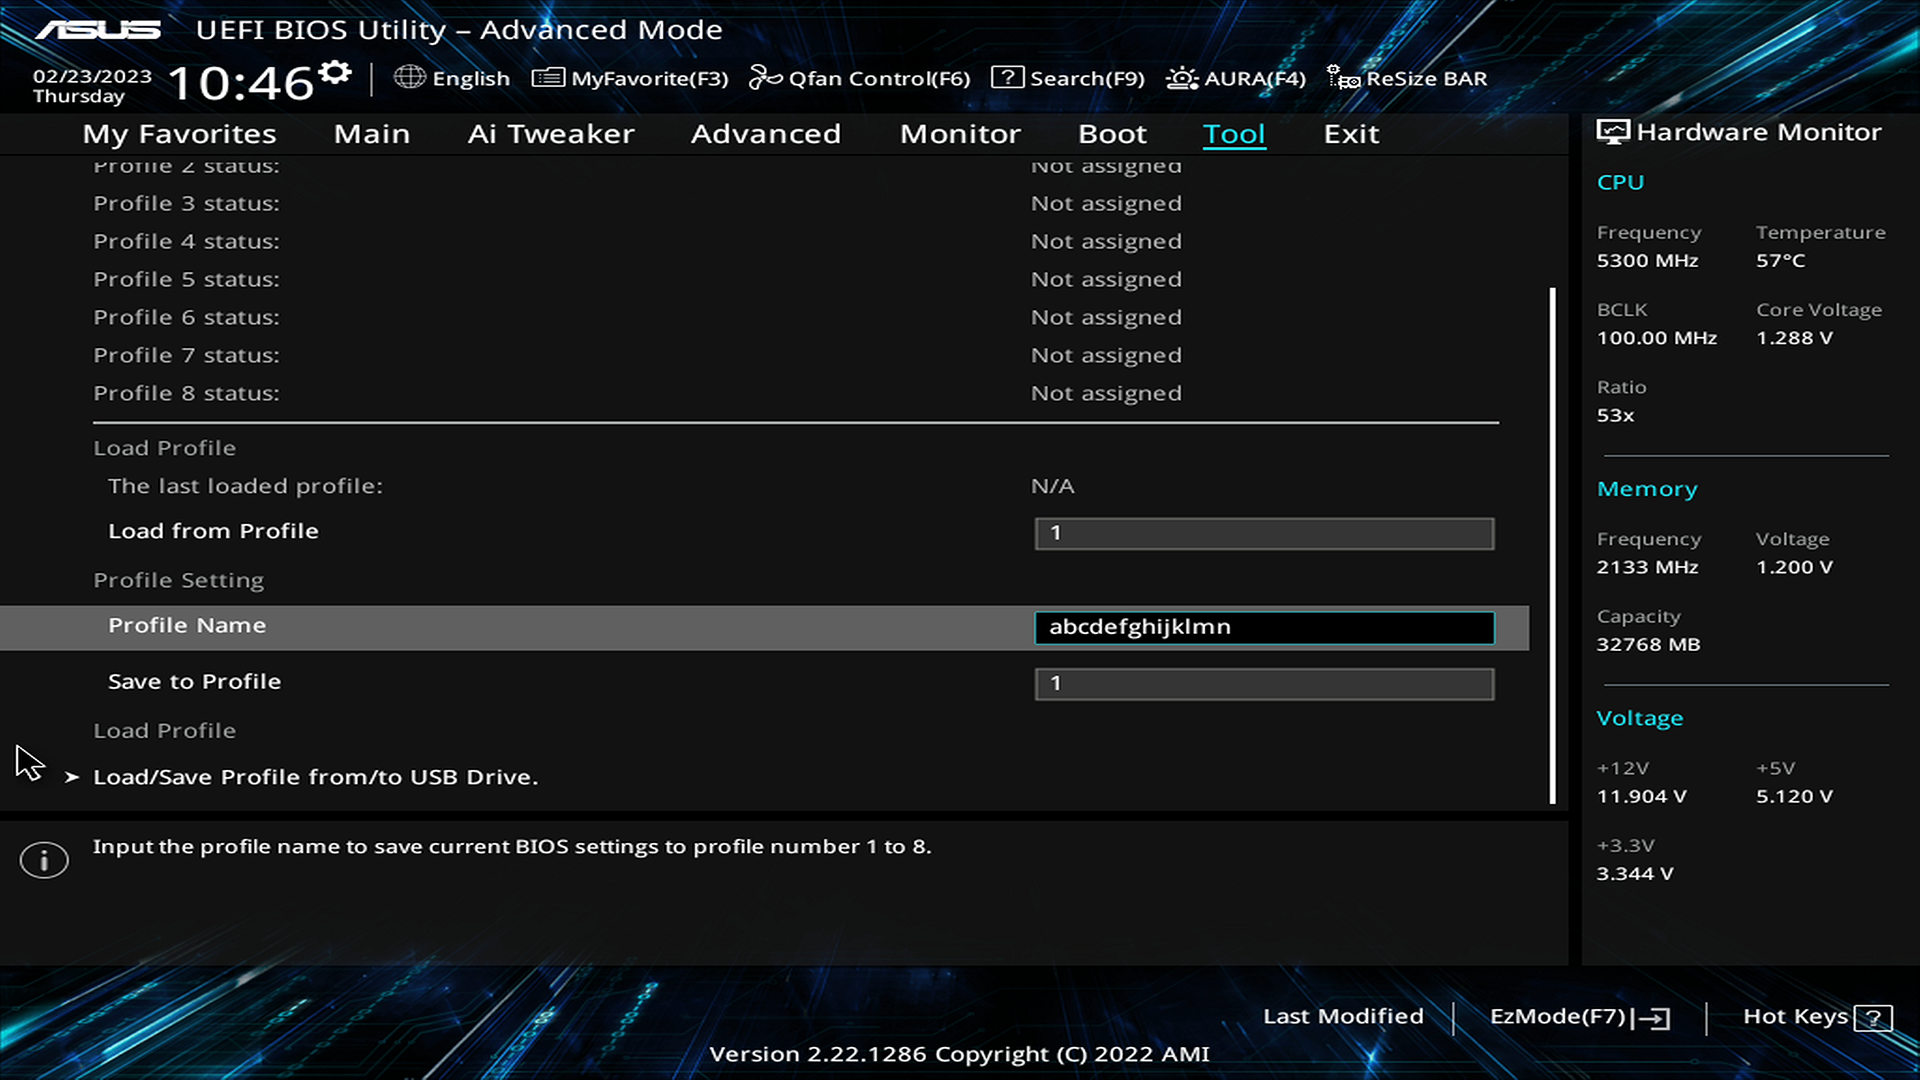
Task: Switch to EzMode(F7)
Action: coord(1578,1017)
